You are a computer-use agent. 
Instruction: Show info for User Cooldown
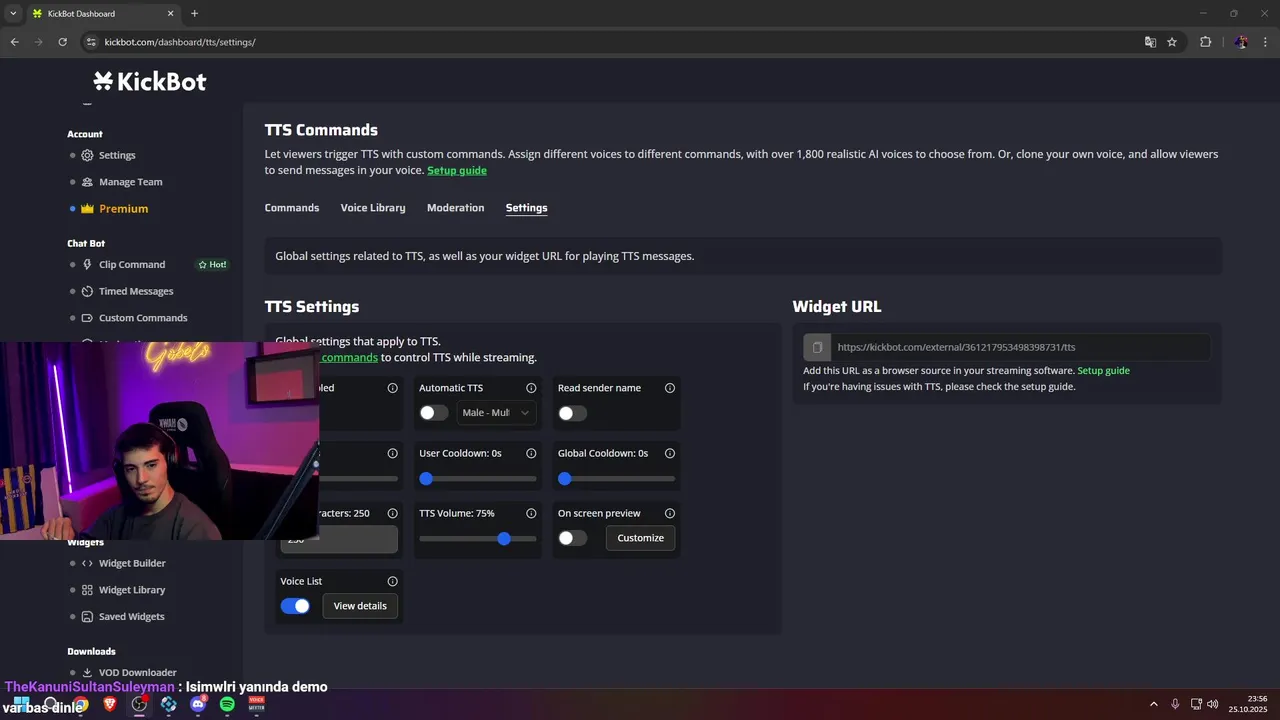(531, 453)
